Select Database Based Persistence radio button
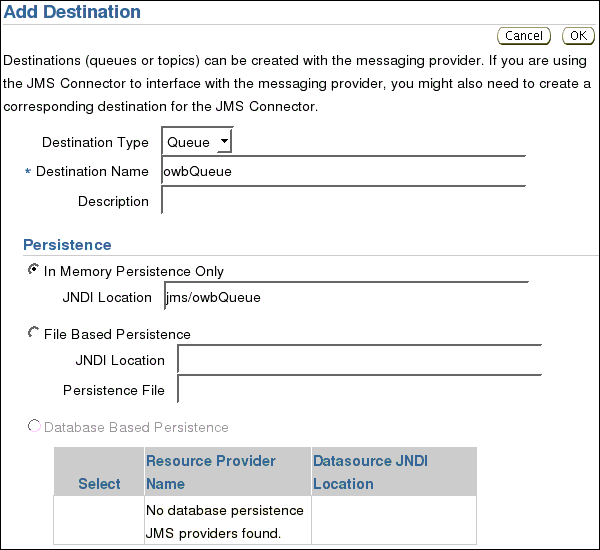This screenshot has height=550, width=600. 34,426
